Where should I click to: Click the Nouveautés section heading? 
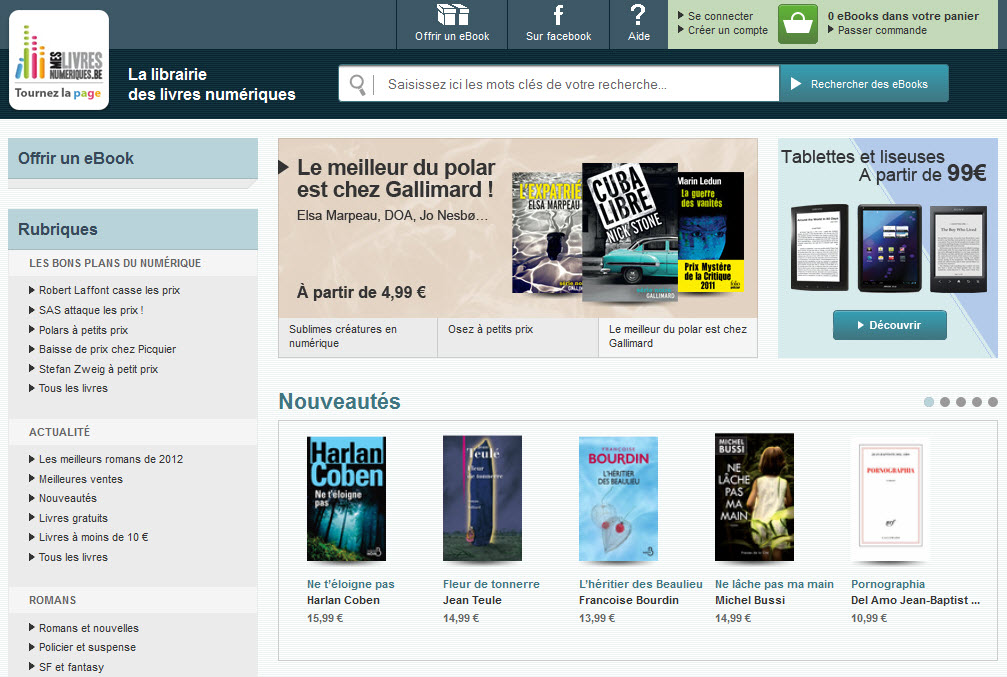pyautogui.click(x=340, y=401)
